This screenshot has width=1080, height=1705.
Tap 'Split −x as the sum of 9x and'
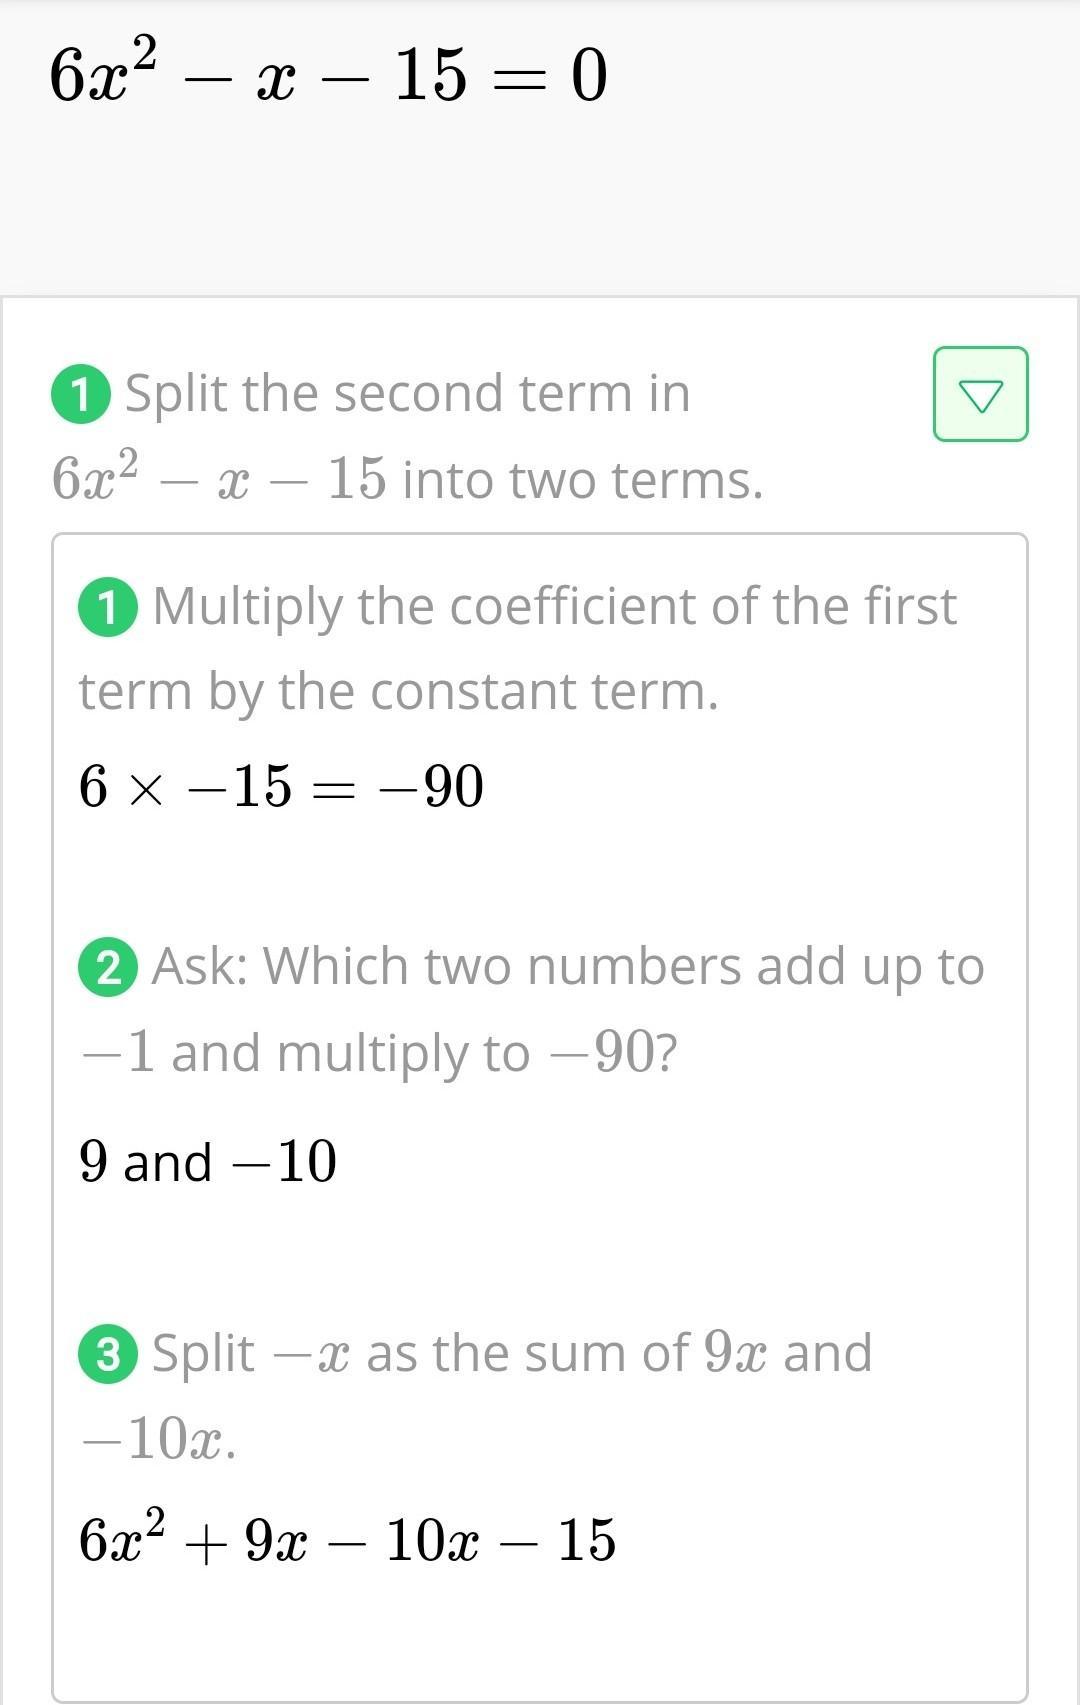[511, 1353]
